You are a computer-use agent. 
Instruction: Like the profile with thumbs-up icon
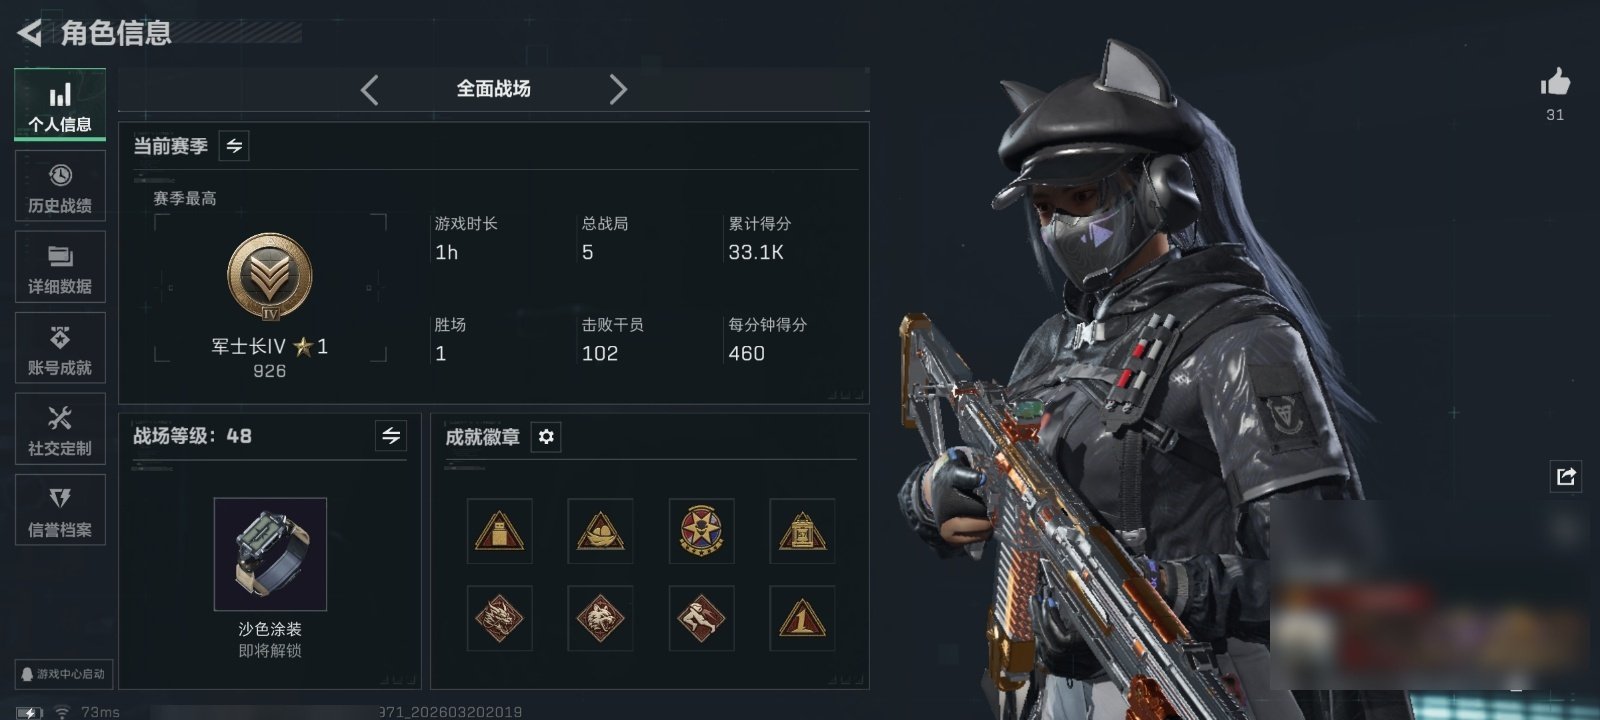click(x=1555, y=82)
